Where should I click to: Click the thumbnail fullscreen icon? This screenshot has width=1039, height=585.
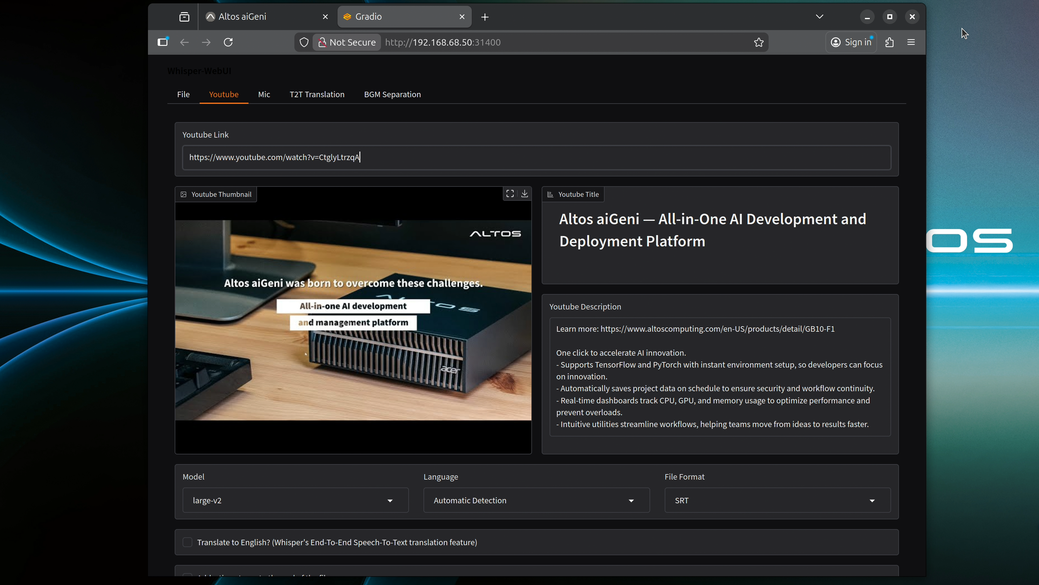[x=510, y=194]
